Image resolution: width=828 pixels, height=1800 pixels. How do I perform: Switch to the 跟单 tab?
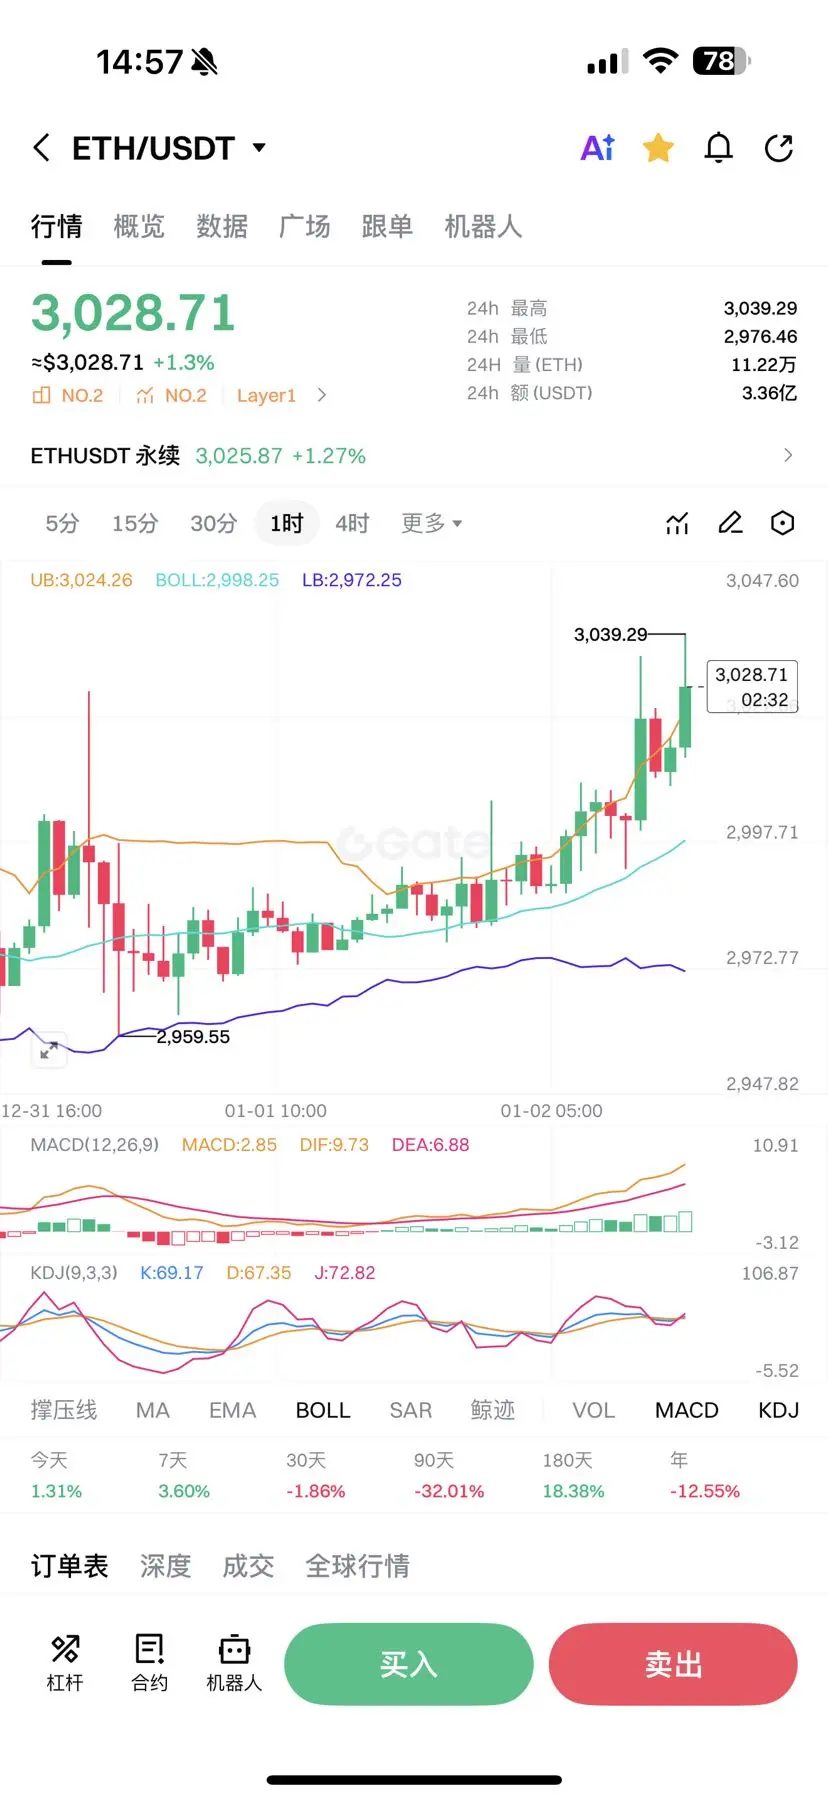tap(387, 226)
